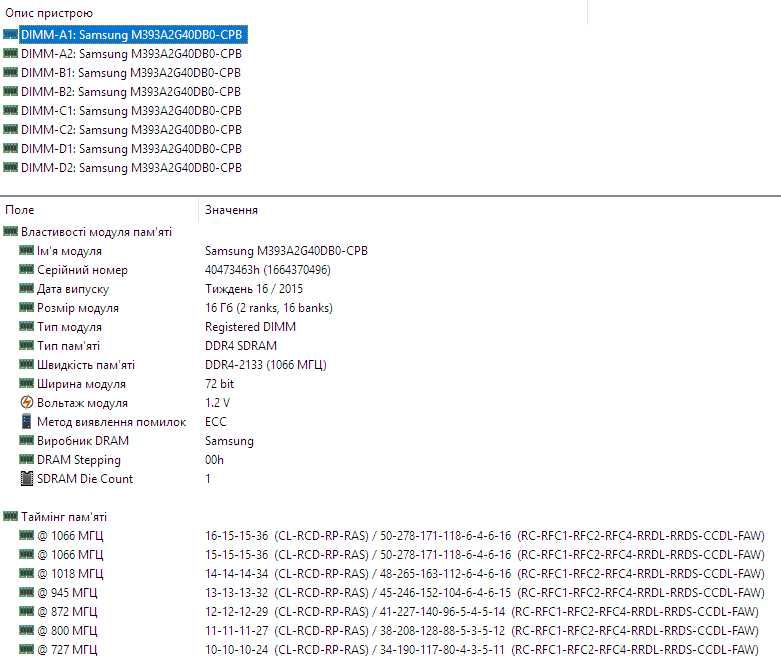Click the memory chip icon beside DIMM-A2
The height and width of the screenshot is (671, 781).
tap(10, 53)
